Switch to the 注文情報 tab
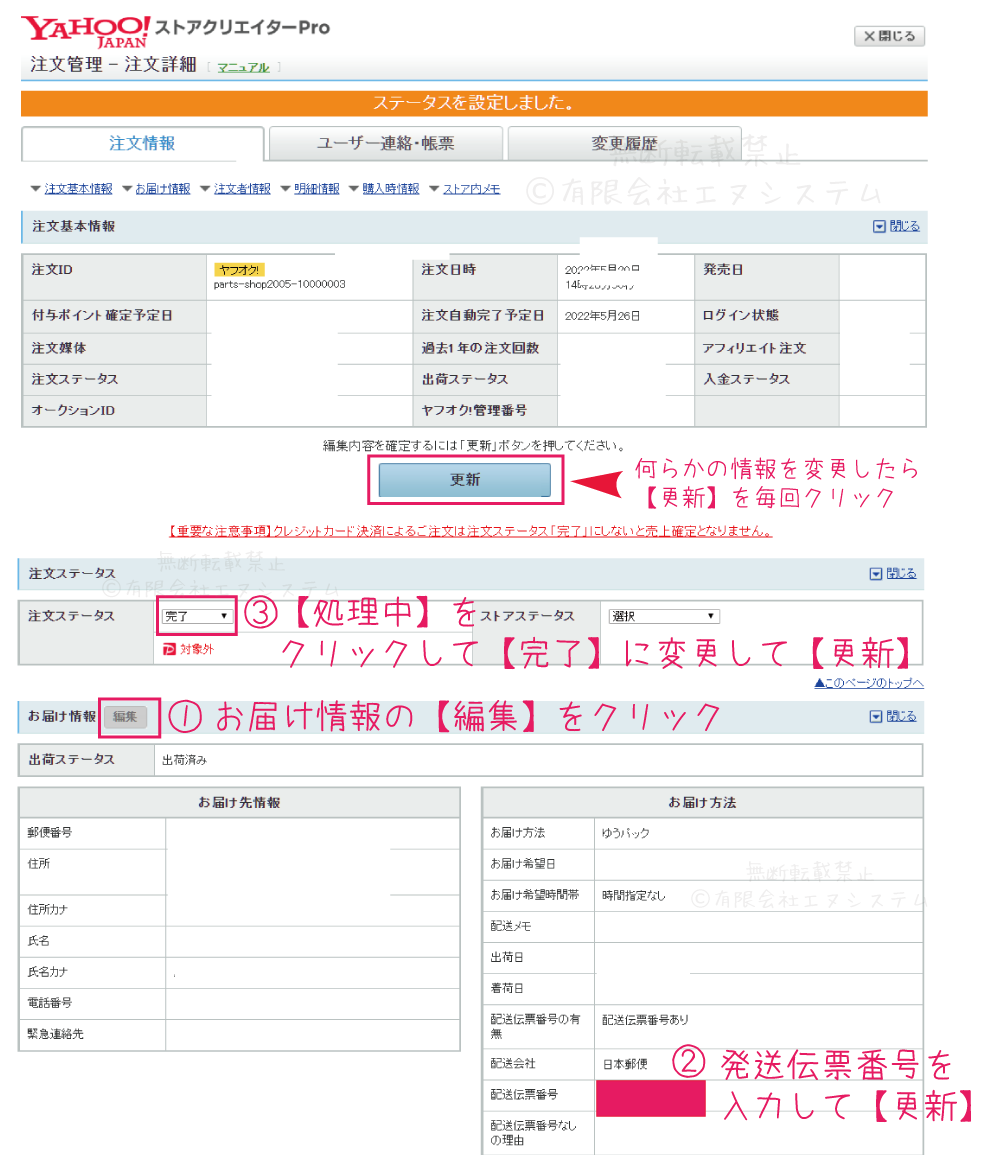Screen dimensions: 981x1155 click(142, 143)
